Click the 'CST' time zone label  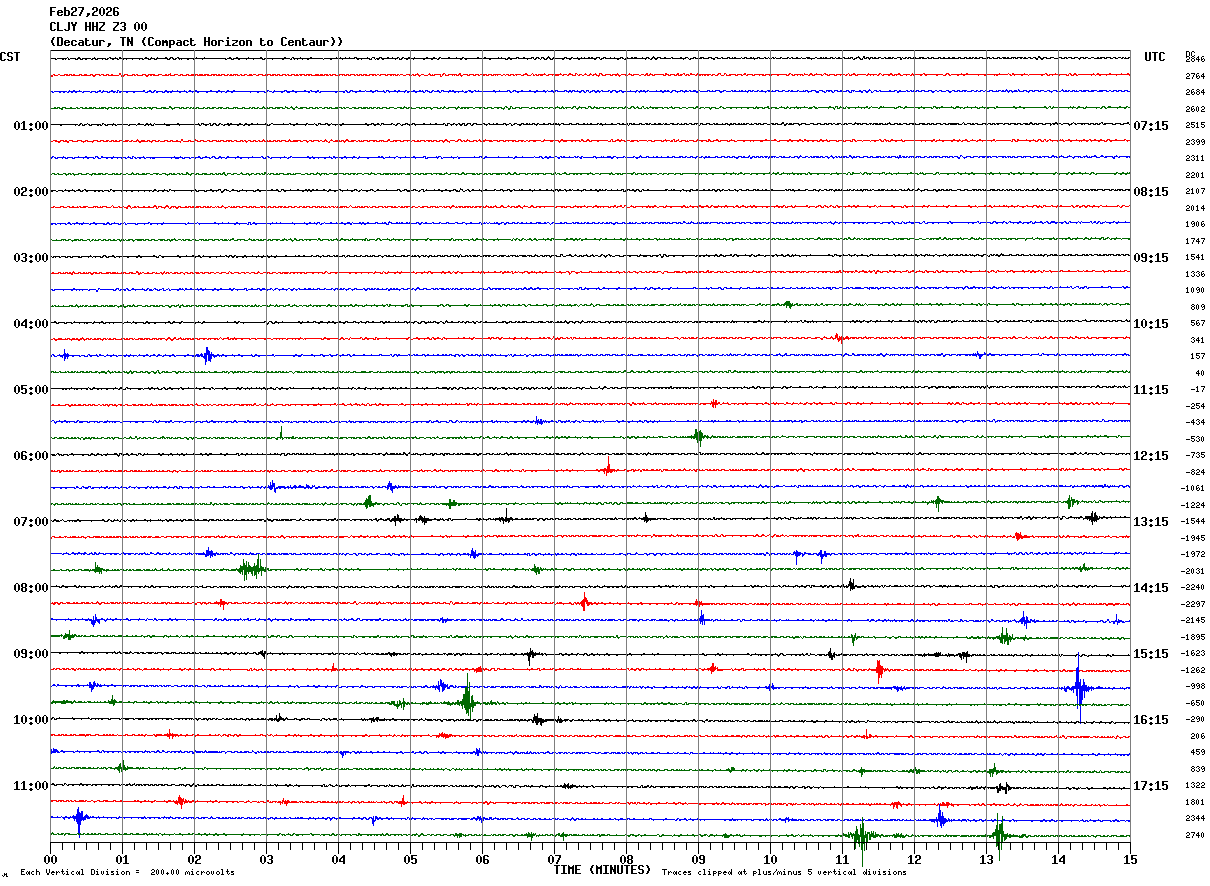click(10, 57)
